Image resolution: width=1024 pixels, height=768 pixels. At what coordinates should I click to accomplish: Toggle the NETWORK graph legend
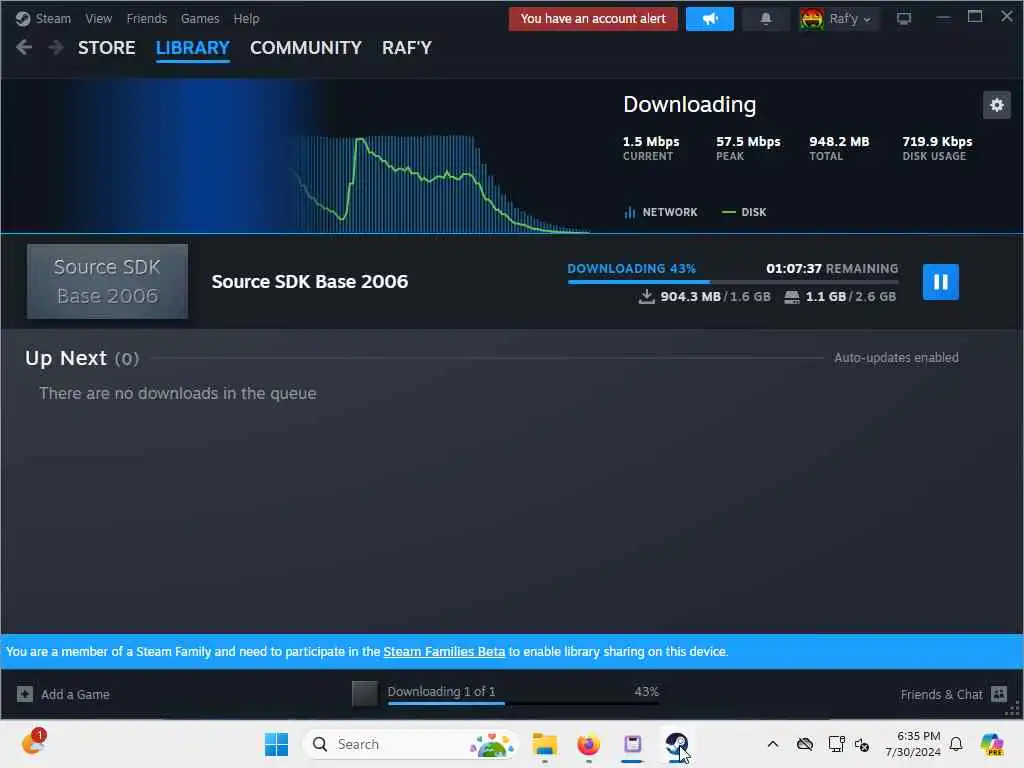(x=661, y=212)
